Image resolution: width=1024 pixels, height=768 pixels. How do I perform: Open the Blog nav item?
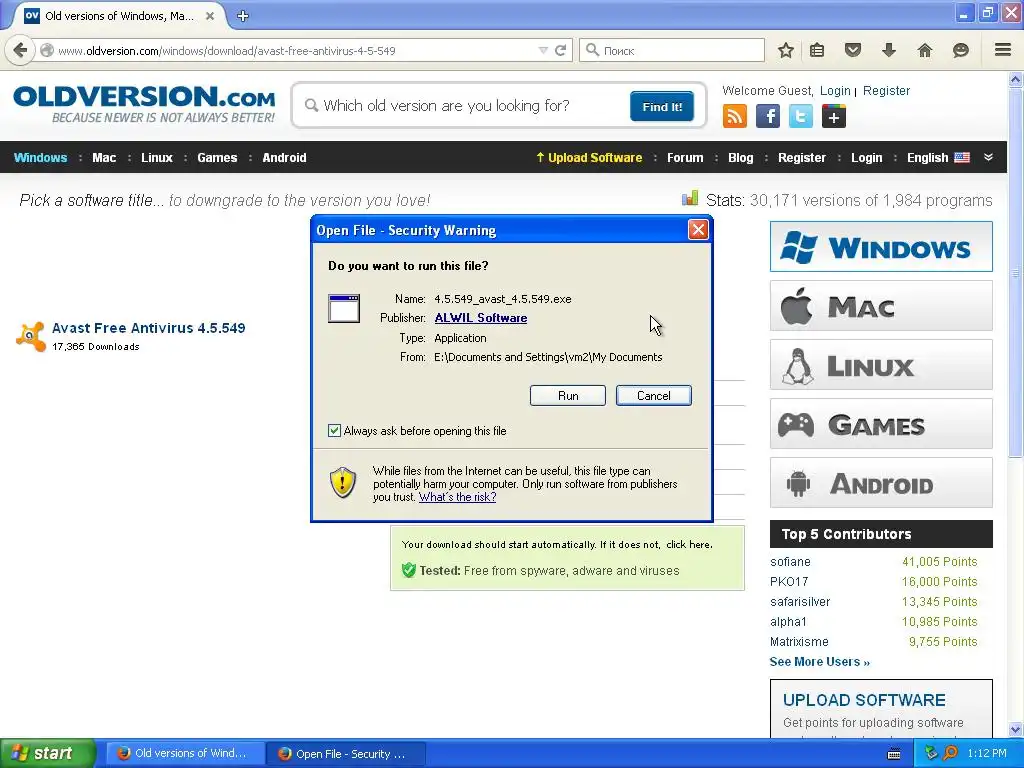pyautogui.click(x=741, y=157)
